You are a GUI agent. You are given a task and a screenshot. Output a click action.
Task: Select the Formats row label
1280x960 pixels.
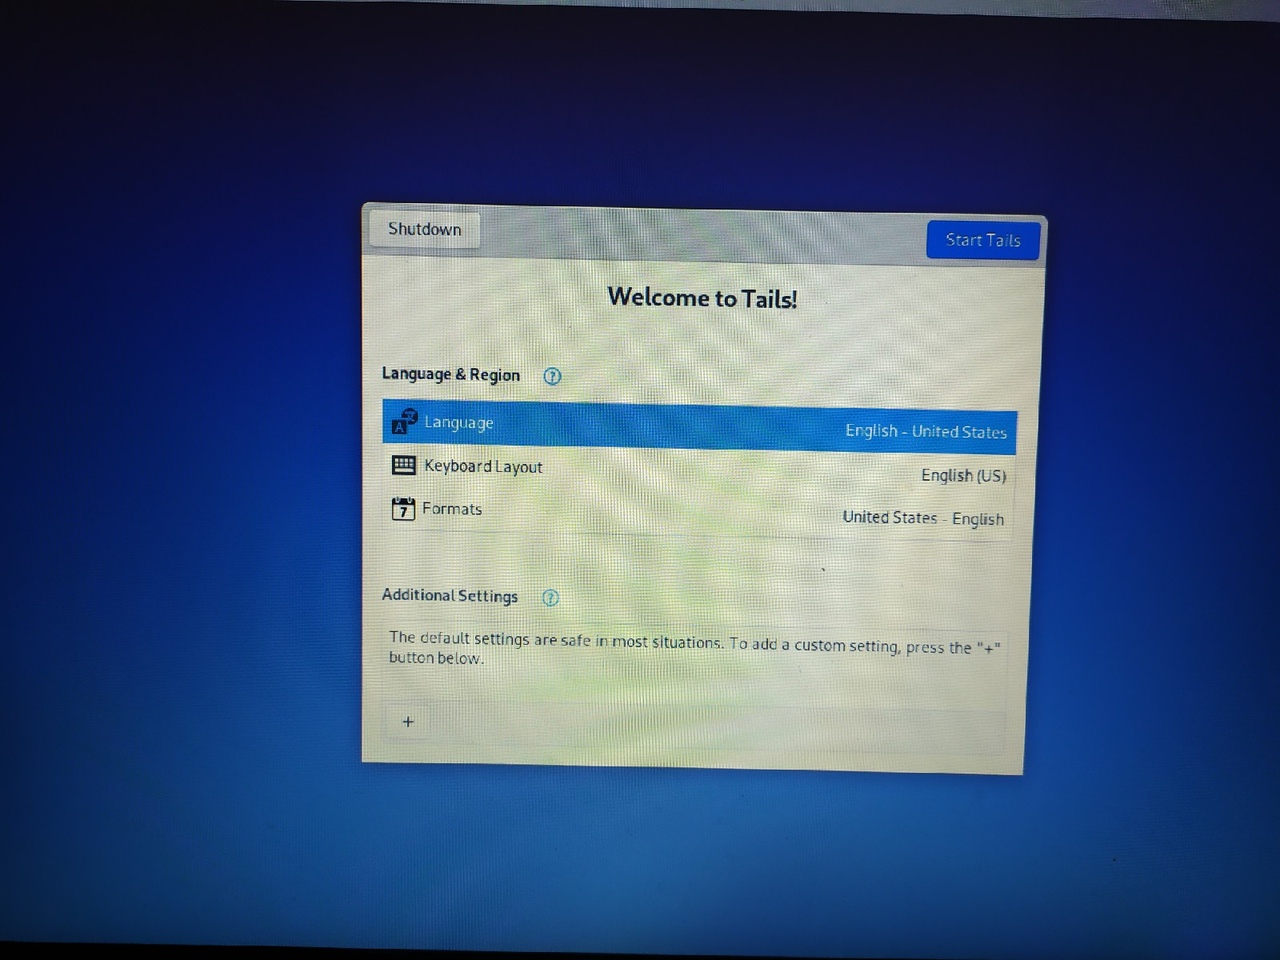point(452,509)
